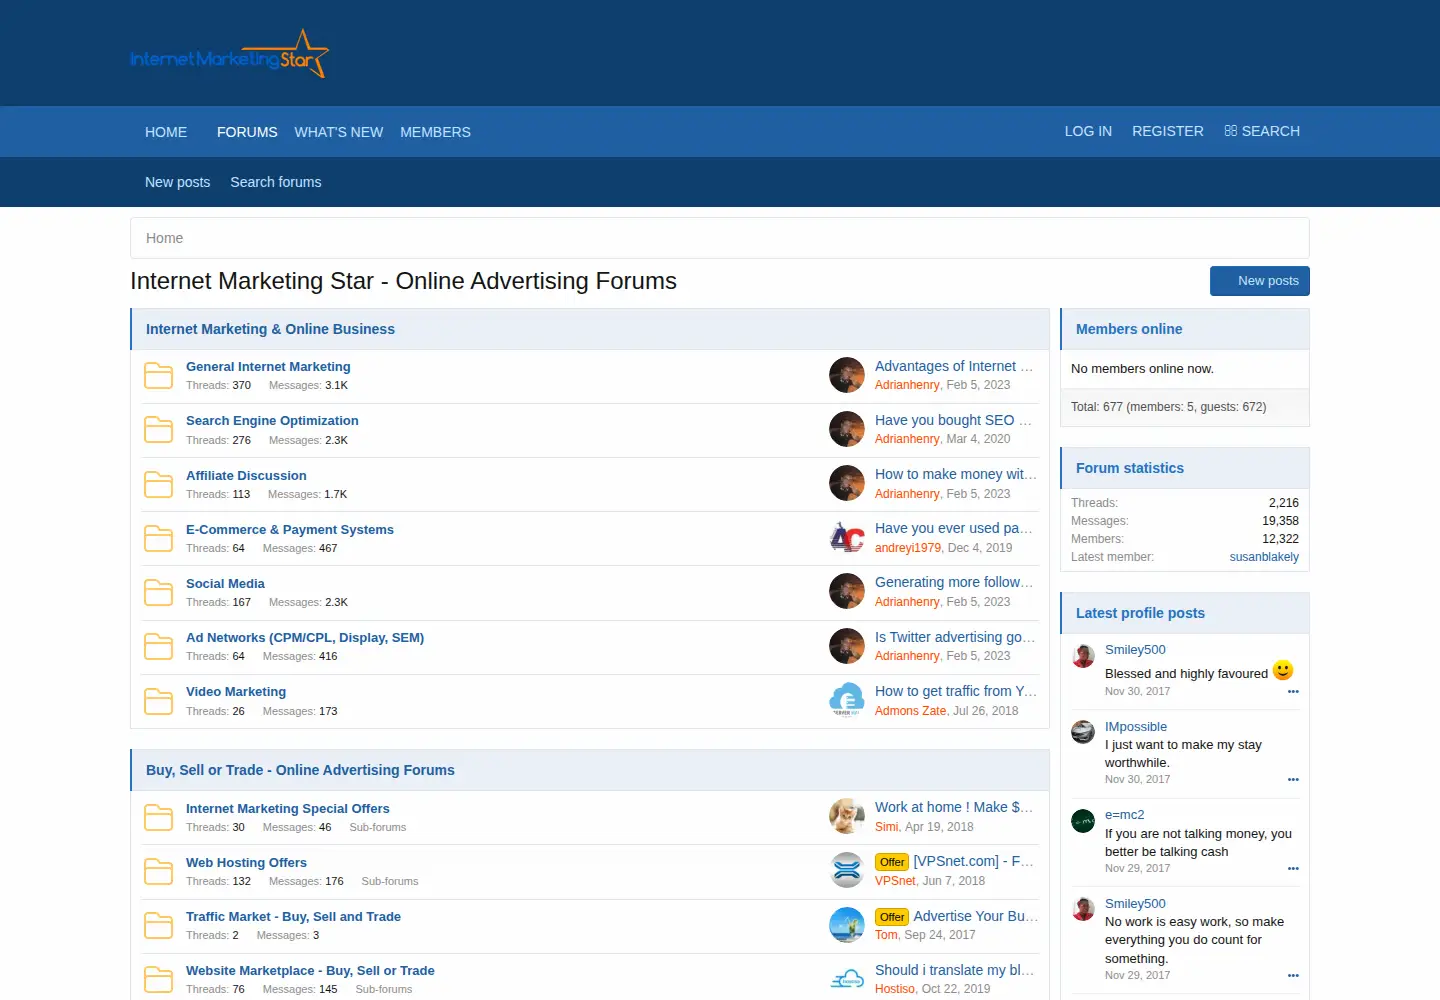This screenshot has width=1440, height=1000.
Task: Click VPSnet's avatar in the Web Hosting Offers row
Action: point(847,870)
